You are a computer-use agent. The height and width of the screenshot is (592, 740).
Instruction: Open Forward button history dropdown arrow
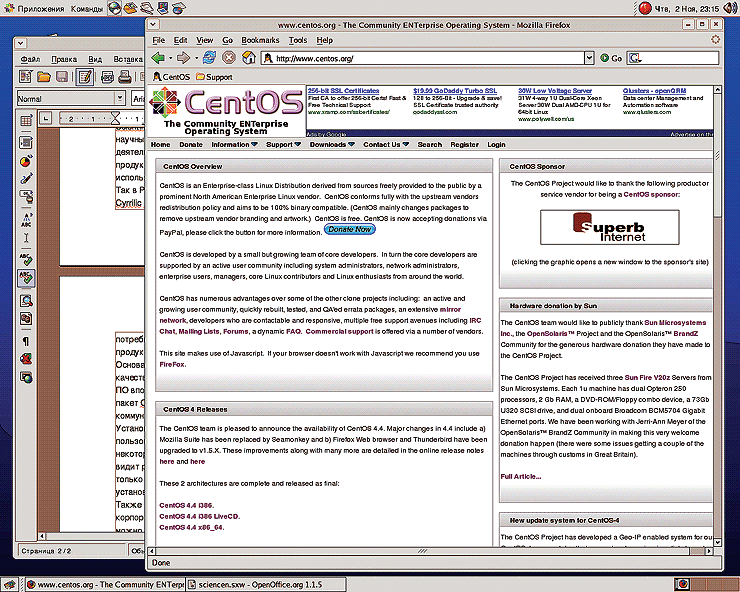click(196, 59)
